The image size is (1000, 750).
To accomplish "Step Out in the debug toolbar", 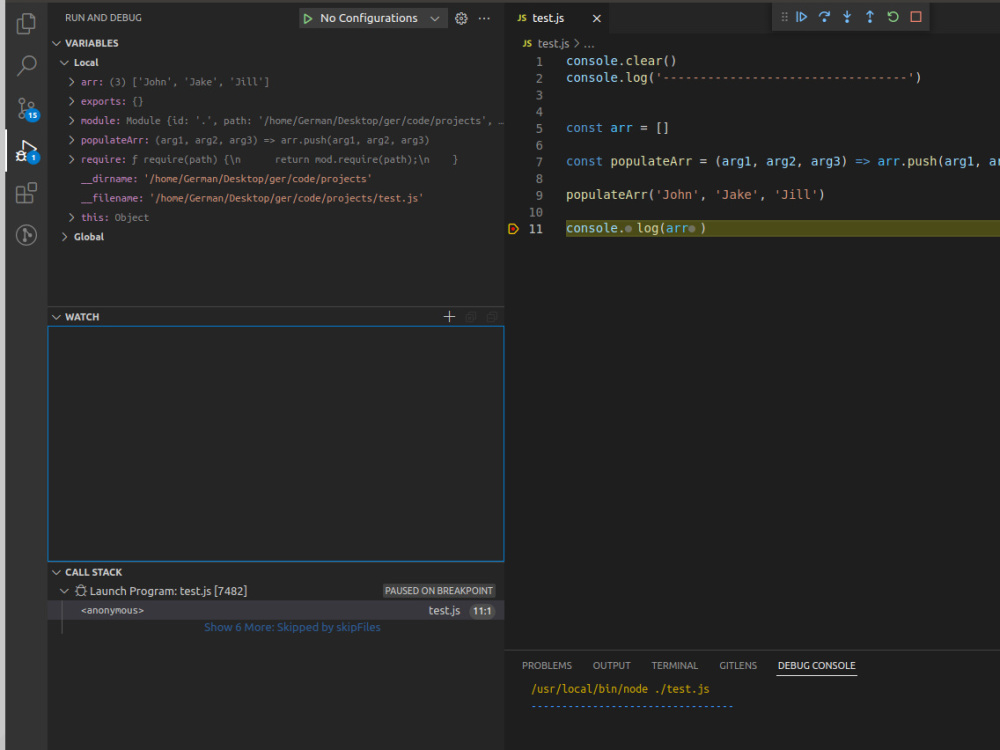I will (x=870, y=17).
